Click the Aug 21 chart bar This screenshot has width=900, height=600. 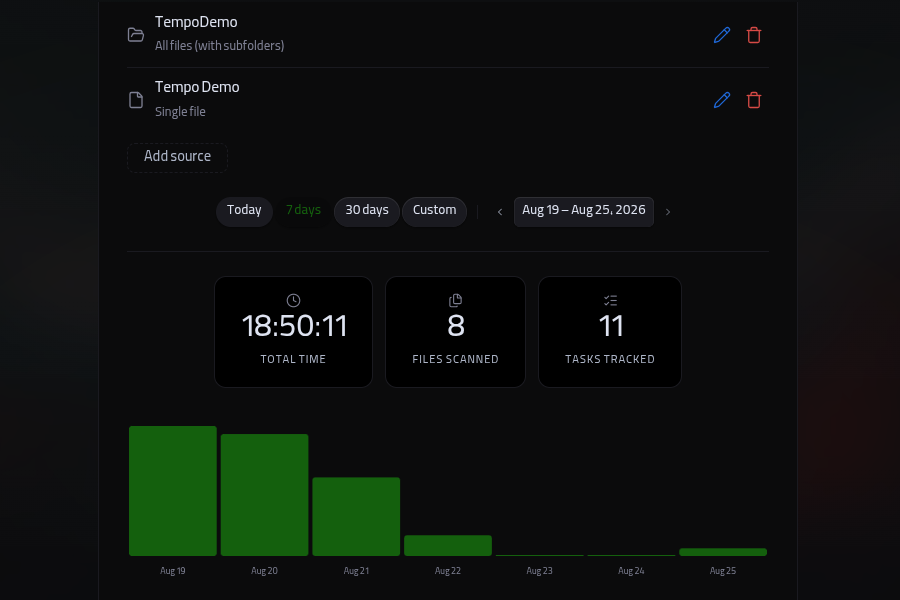pyautogui.click(x=356, y=516)
